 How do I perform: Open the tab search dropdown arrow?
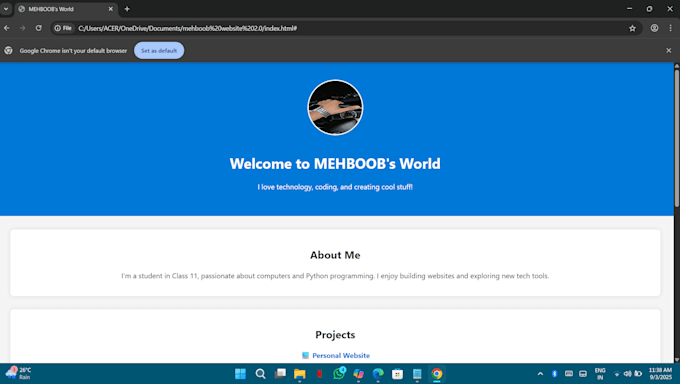pos(6,9)
